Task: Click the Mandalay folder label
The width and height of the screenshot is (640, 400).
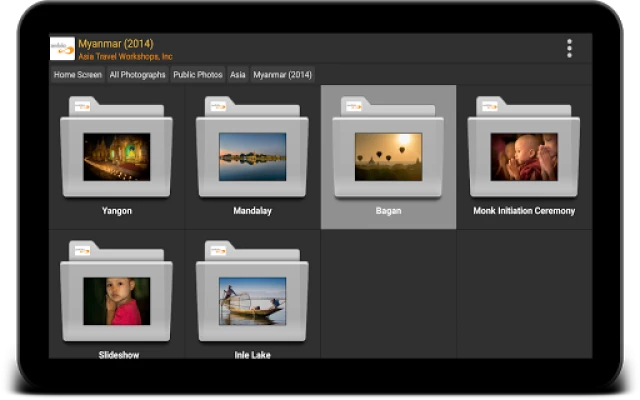Action: click(252, 211)
